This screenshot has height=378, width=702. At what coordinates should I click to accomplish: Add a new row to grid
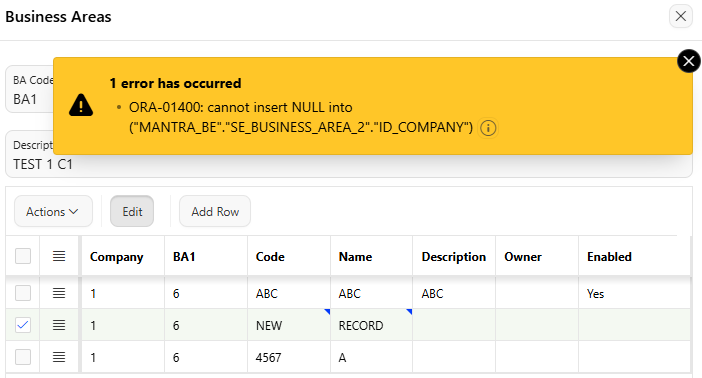click(215, 211)
